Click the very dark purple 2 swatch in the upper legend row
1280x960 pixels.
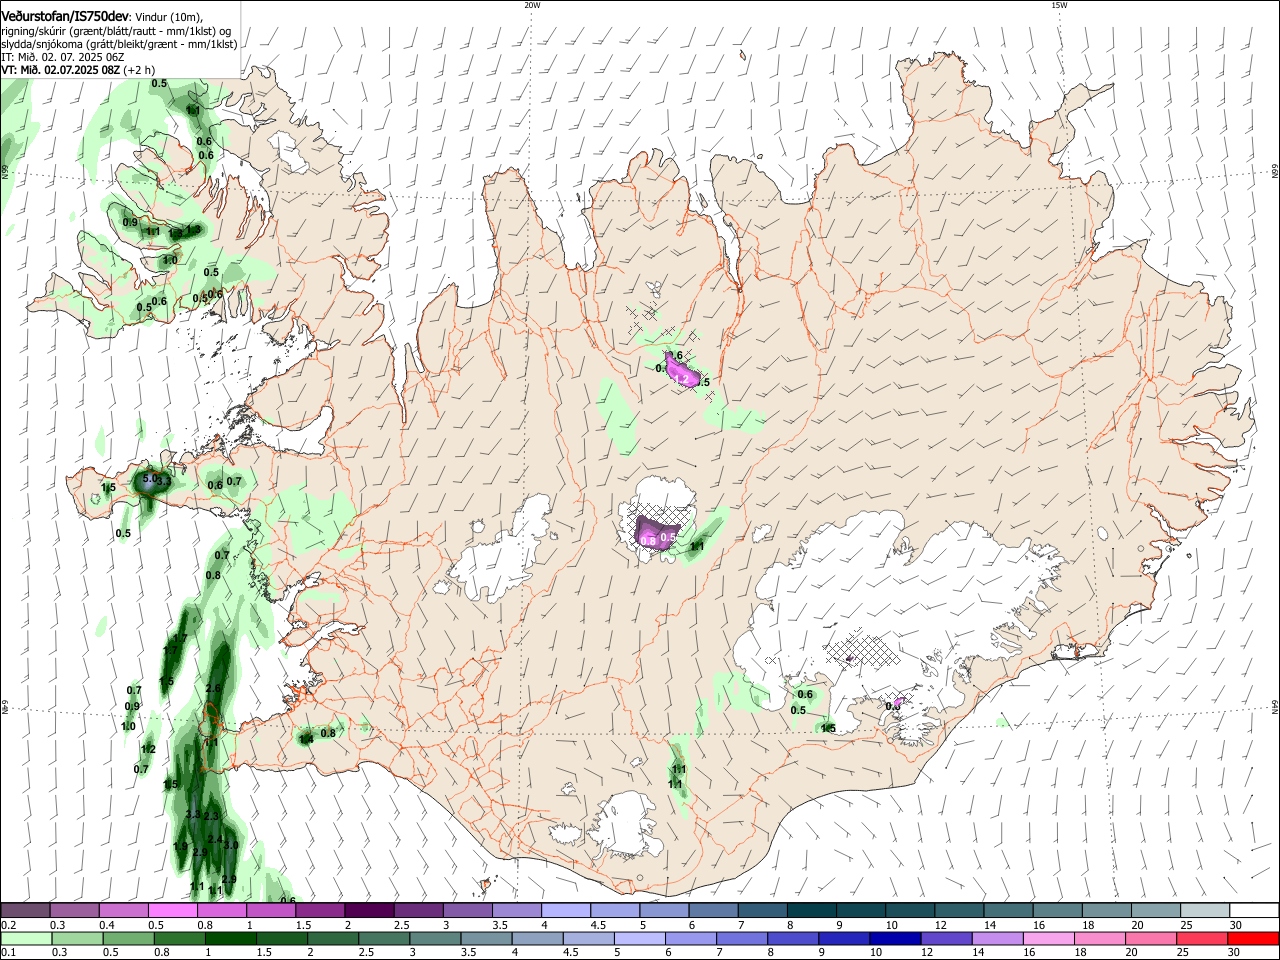(368, 911)
